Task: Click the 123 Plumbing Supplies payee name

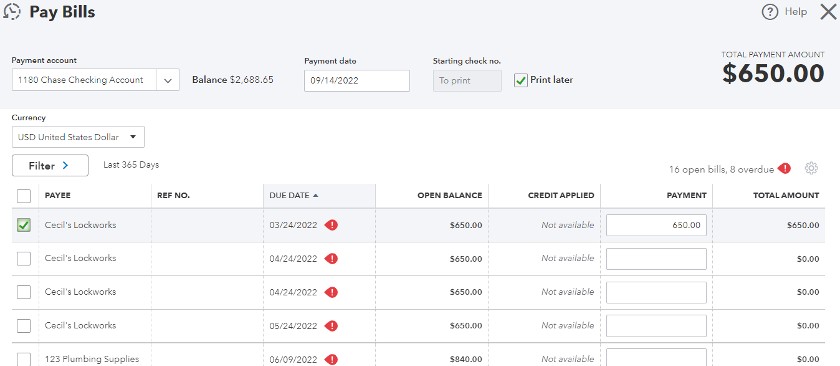Action: [92, 359]
